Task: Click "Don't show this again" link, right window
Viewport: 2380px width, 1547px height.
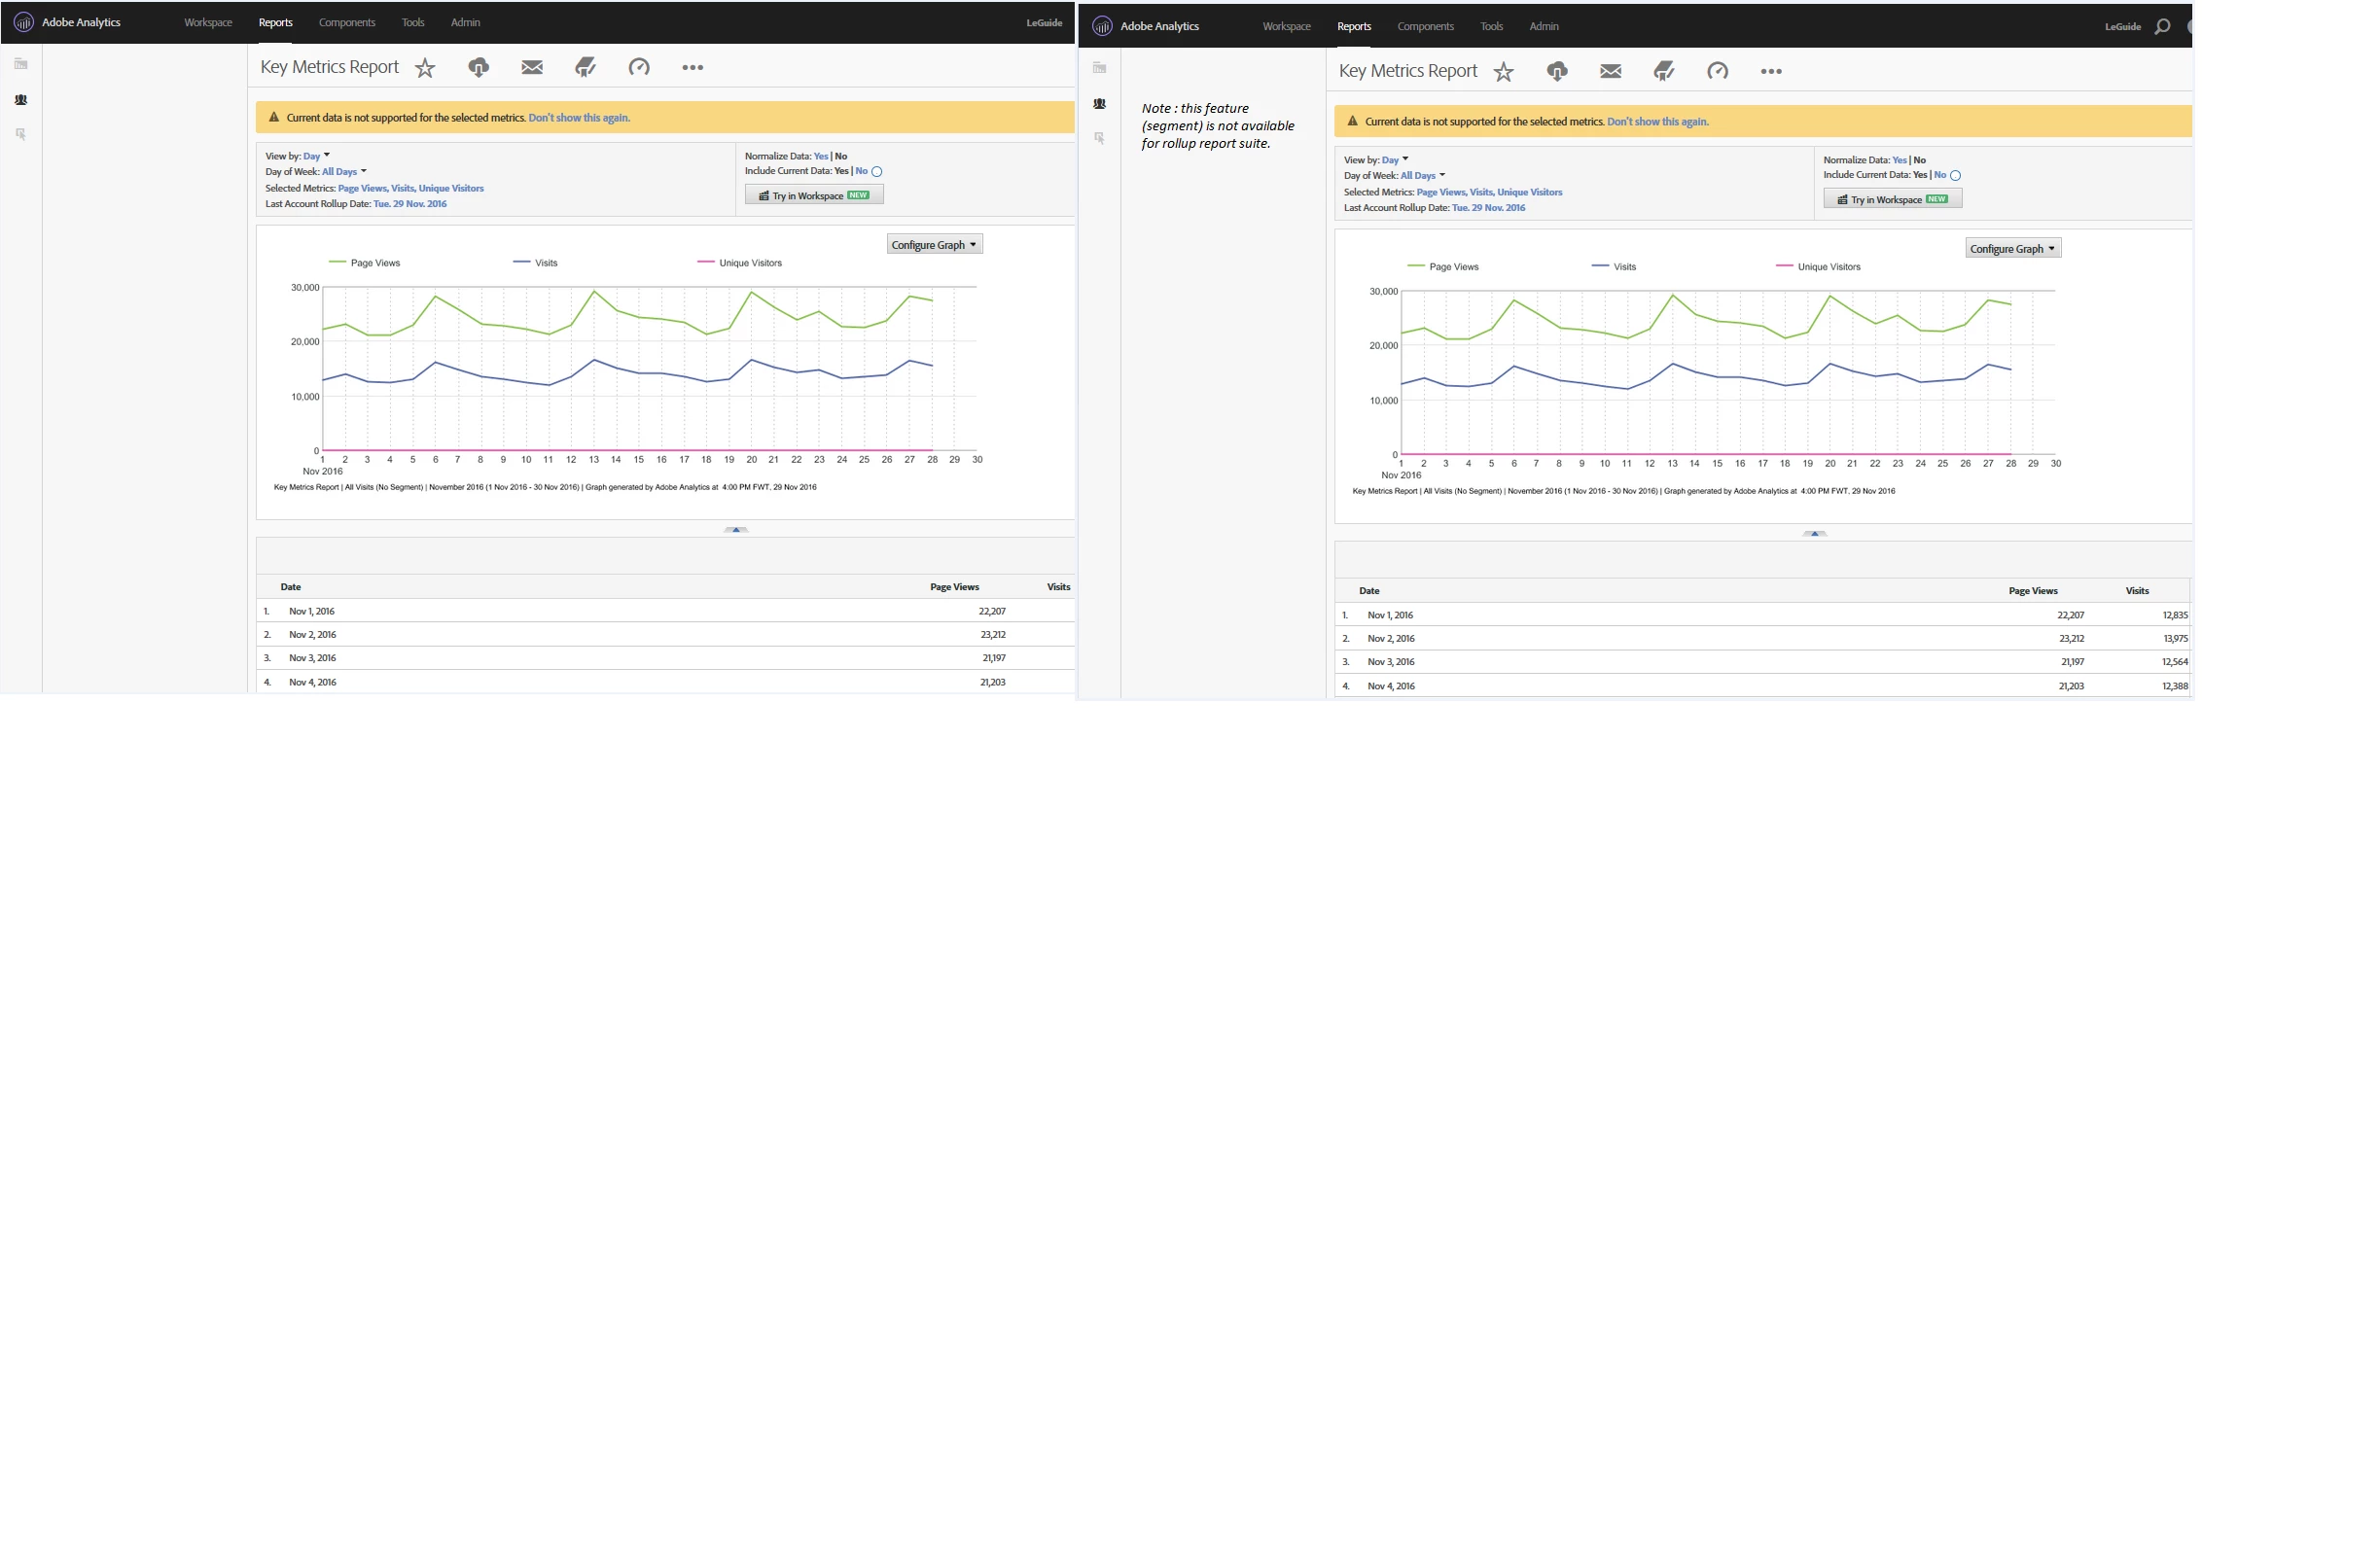Action: pos(1657,122)
